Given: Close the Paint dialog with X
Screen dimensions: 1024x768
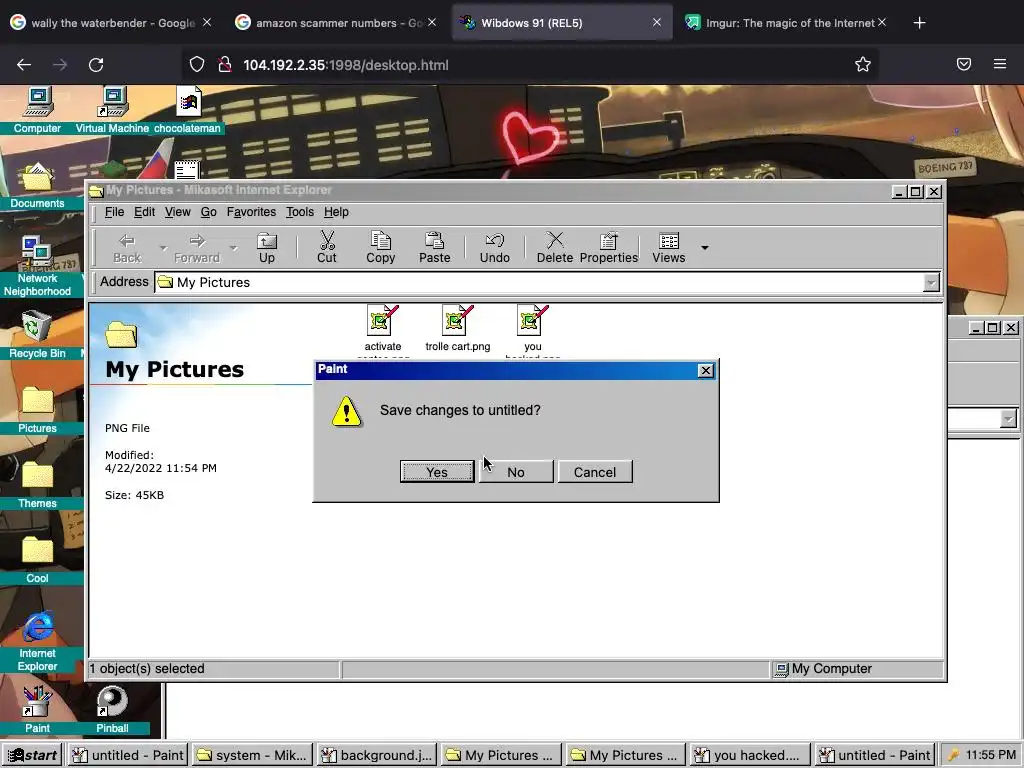Looking at the screenshot, I should pos(705,370).
